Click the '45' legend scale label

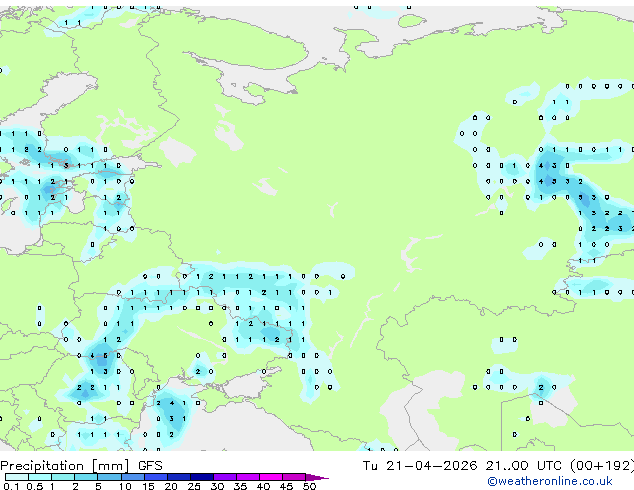[x=286, y=486]
